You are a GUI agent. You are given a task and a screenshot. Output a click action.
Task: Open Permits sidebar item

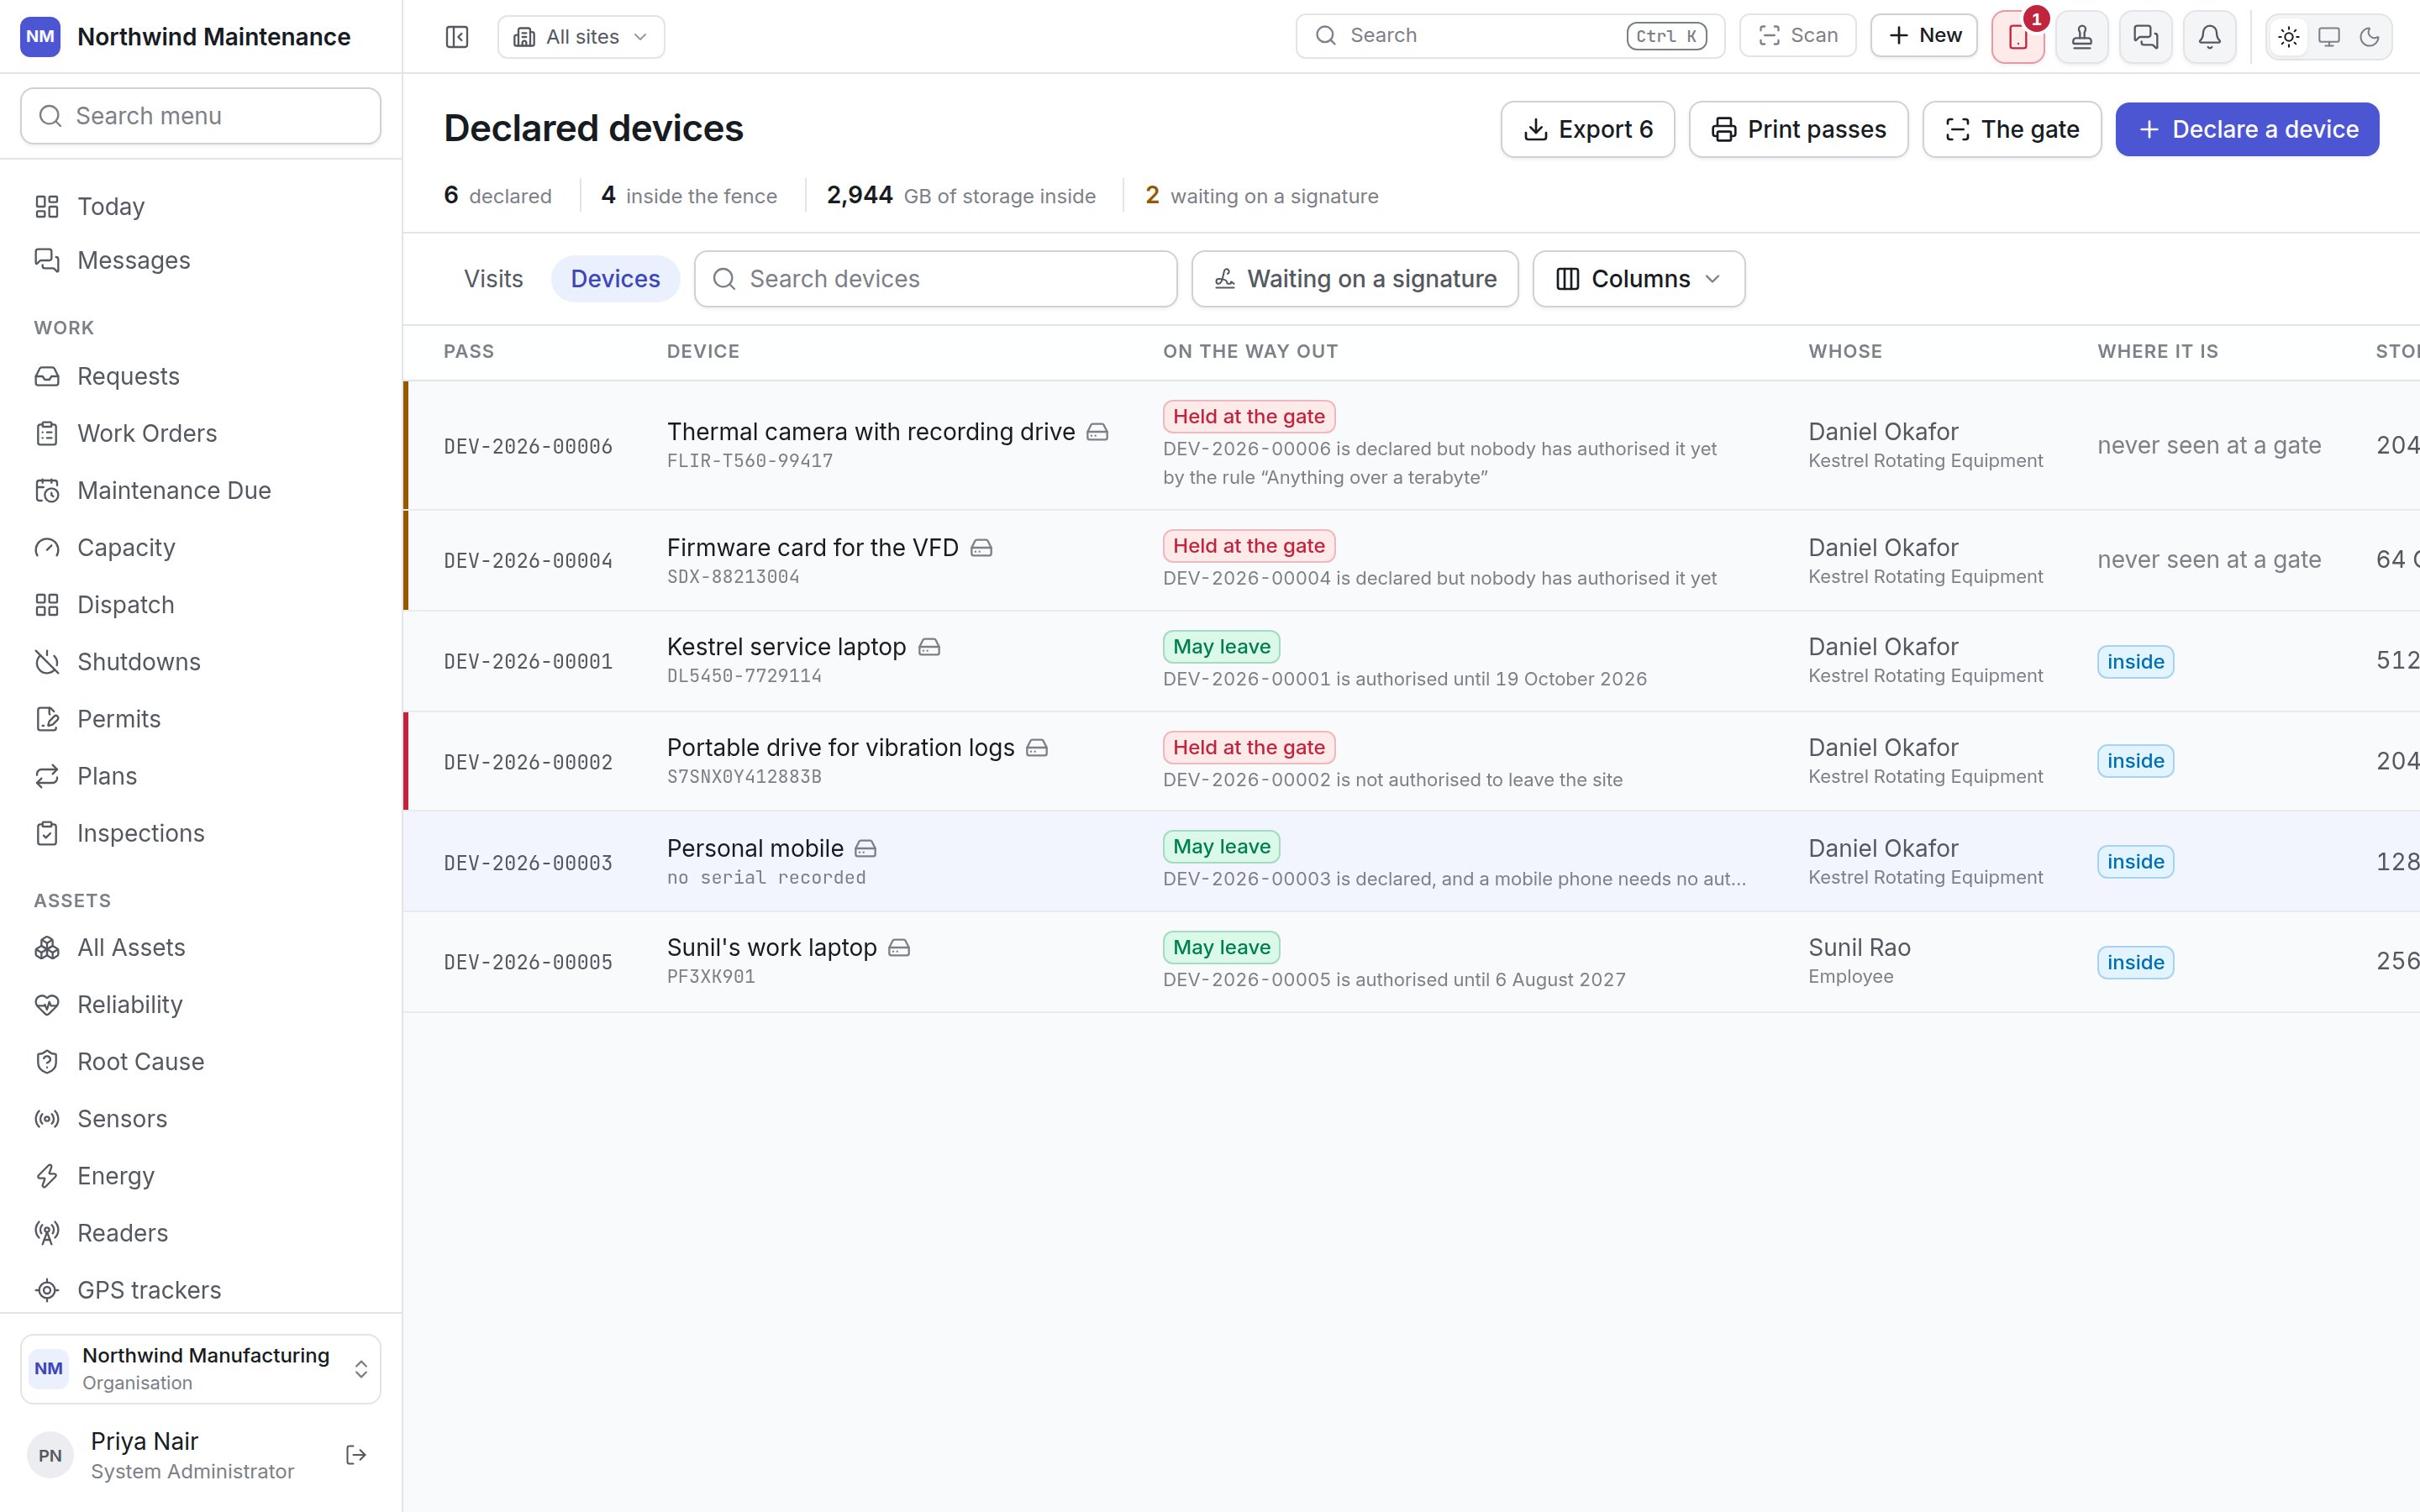pyautogui.click(x=201, y=719)
